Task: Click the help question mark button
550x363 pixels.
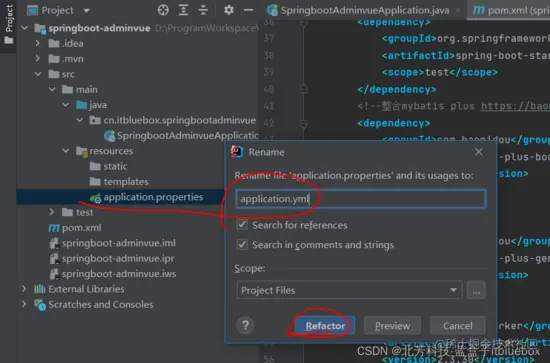Action: [x=246, y=325]
